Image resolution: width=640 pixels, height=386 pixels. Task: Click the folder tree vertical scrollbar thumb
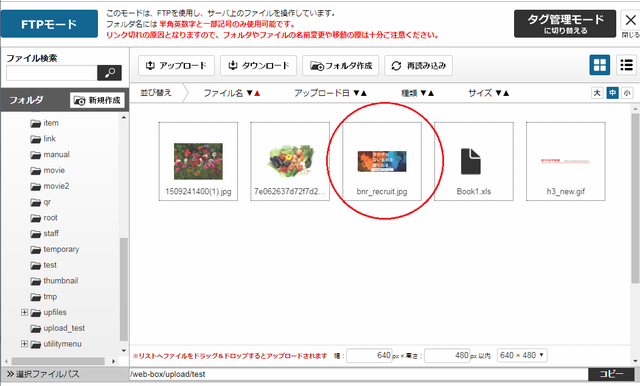124,289
